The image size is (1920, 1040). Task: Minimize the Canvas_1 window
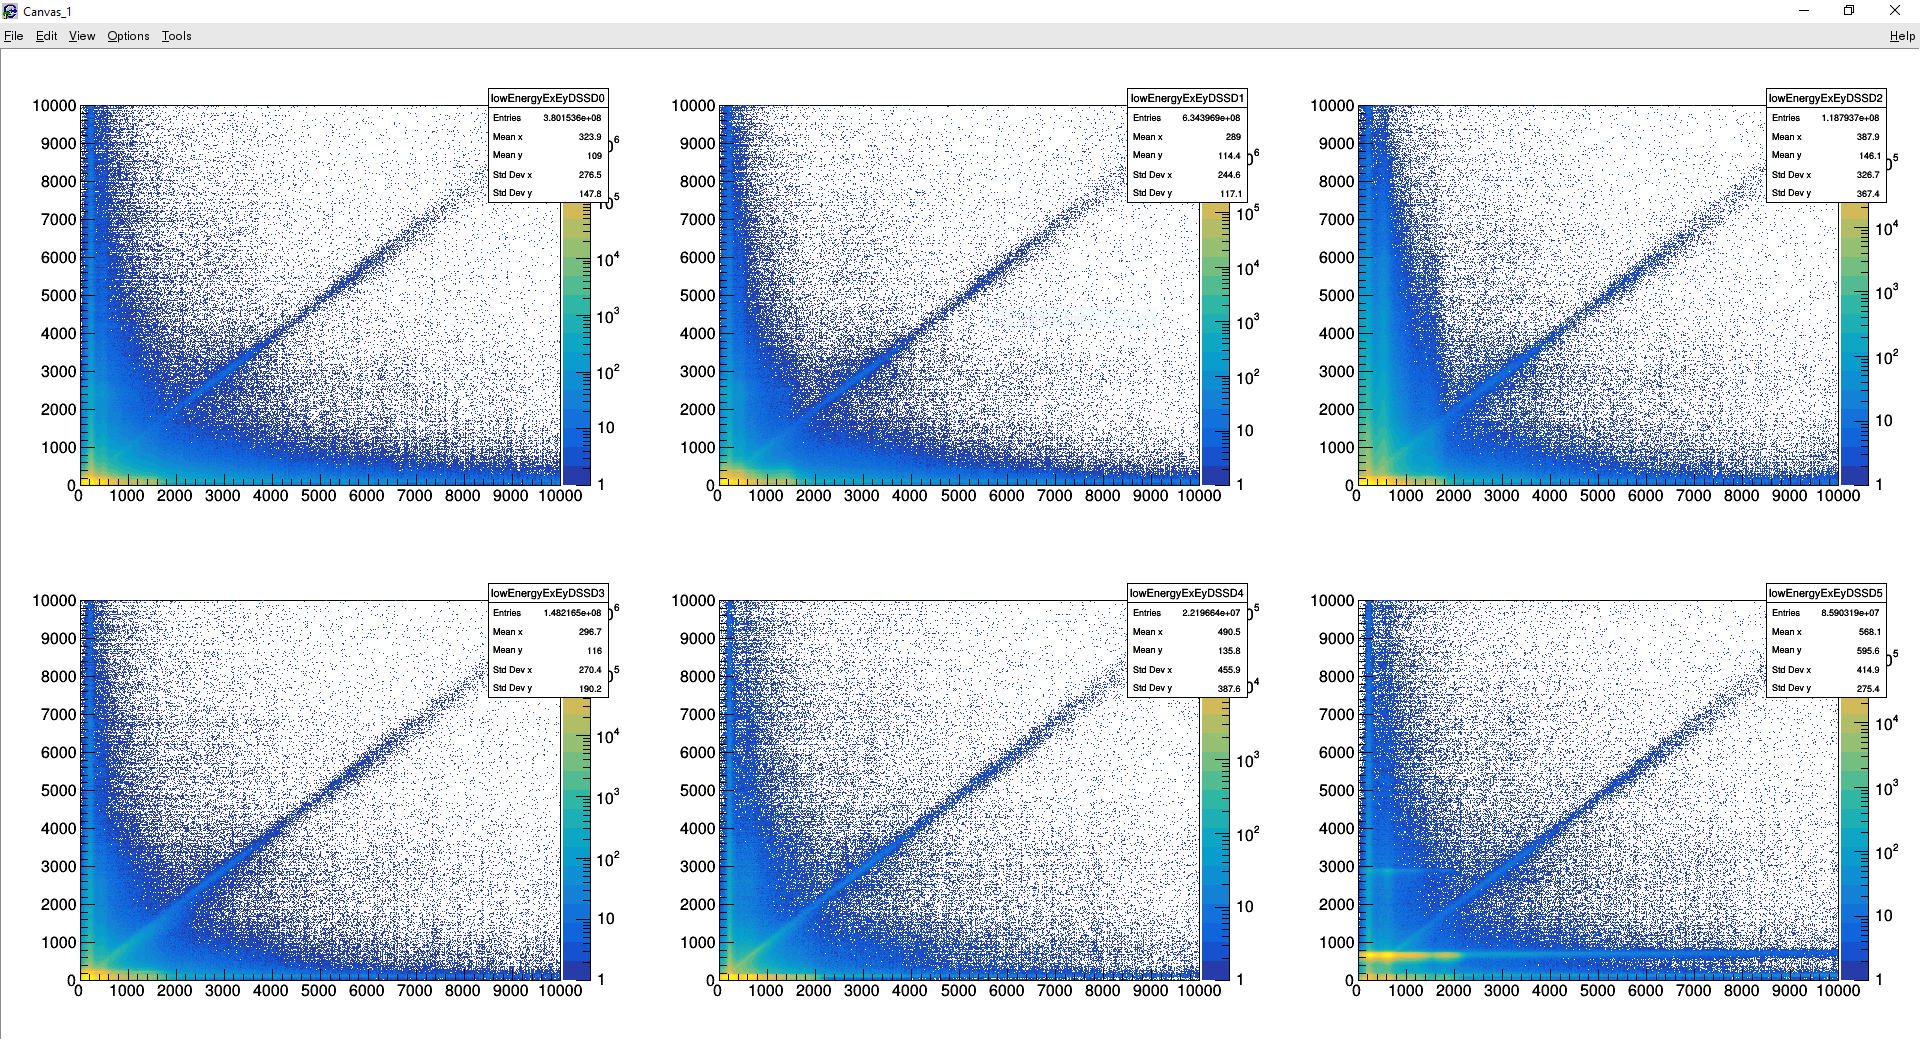(x=1804, y=11)
